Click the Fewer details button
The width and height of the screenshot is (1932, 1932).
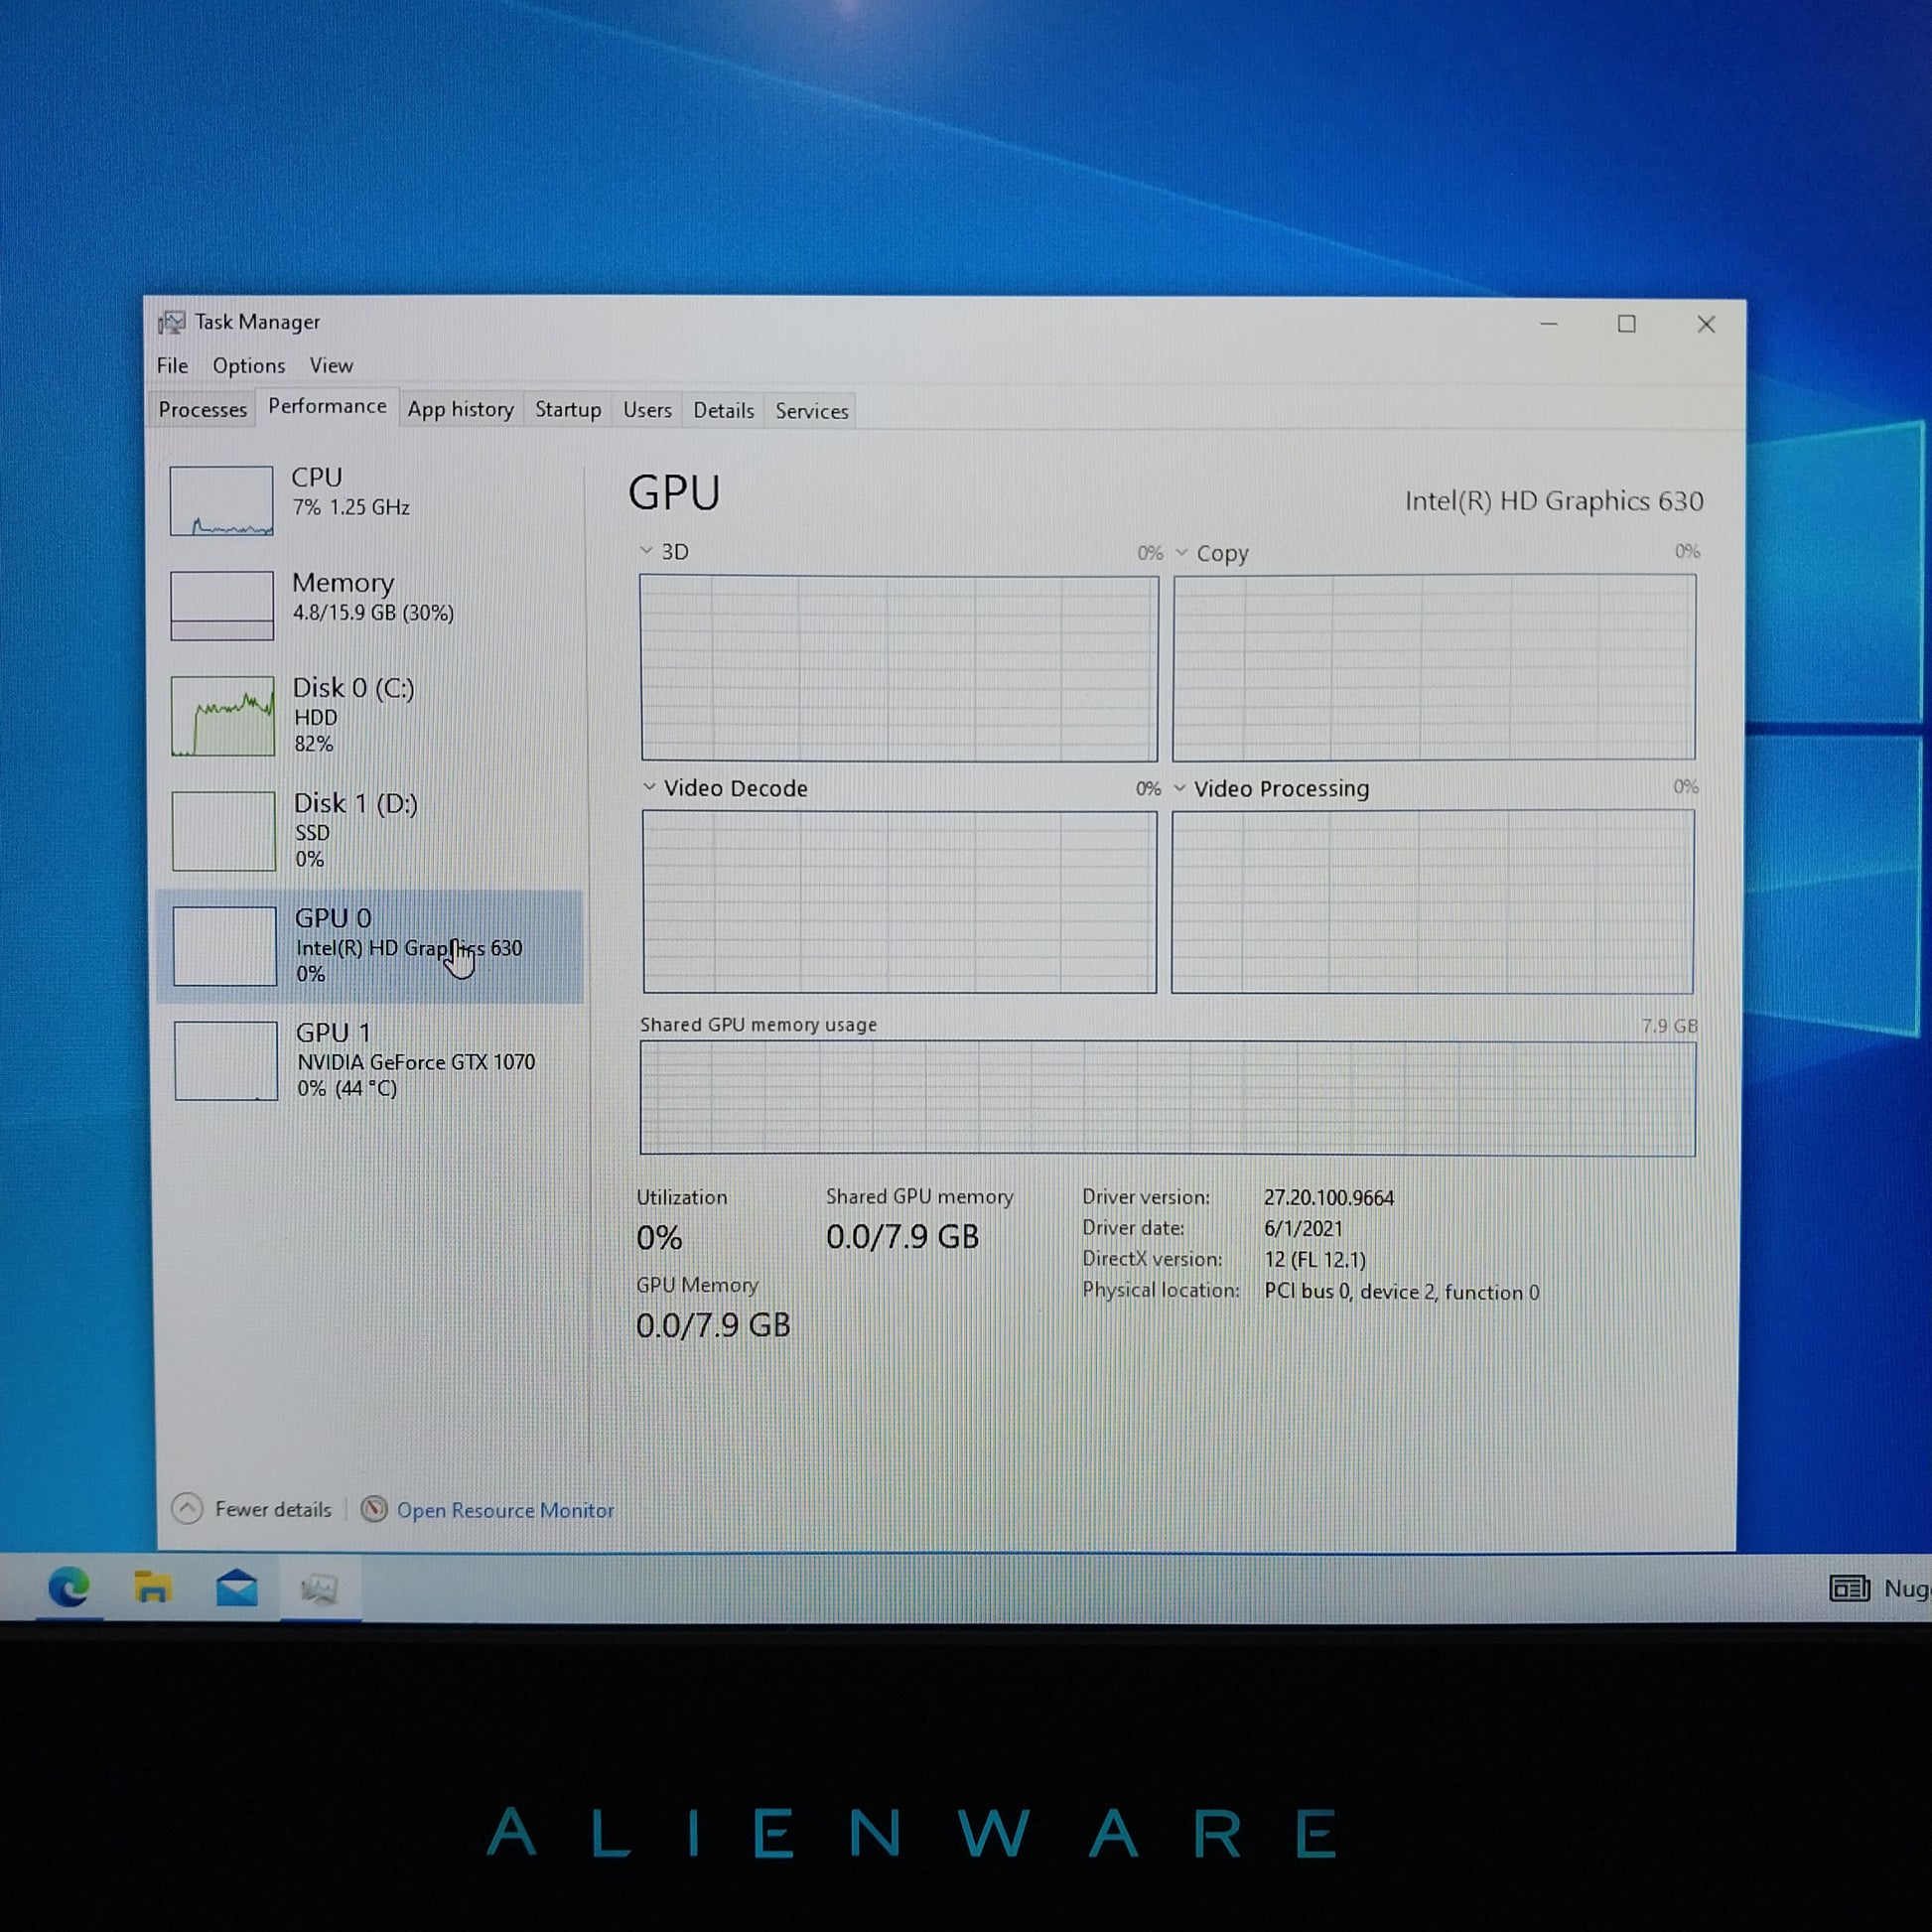pos(252,1508)
